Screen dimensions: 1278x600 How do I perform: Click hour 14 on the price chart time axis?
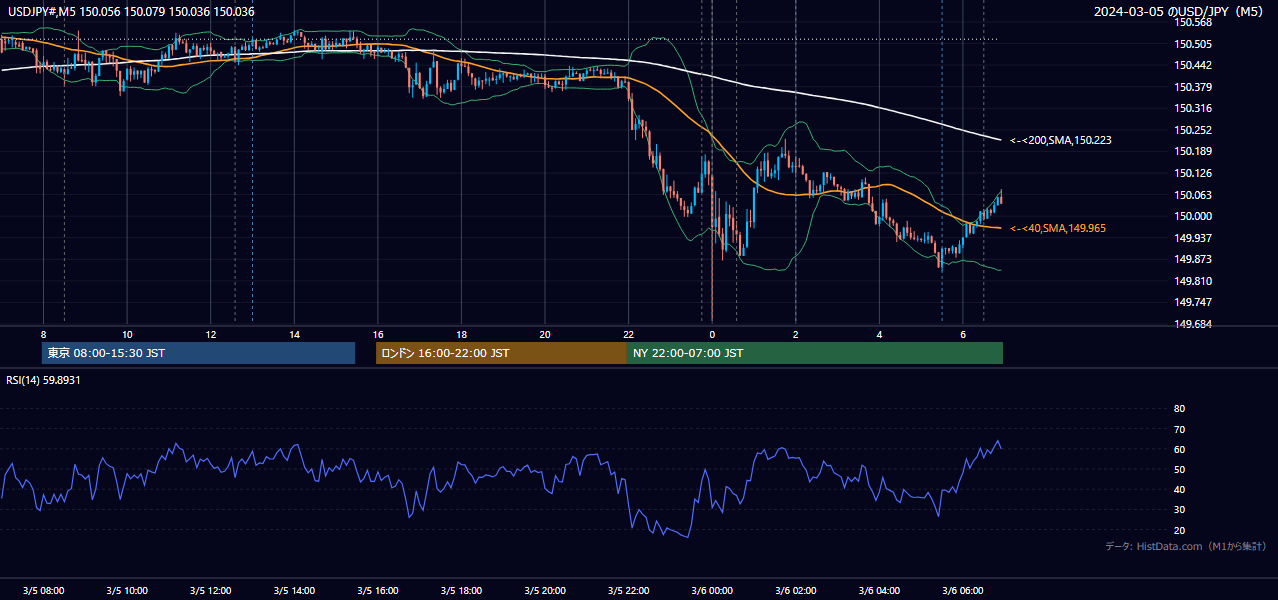294,334
